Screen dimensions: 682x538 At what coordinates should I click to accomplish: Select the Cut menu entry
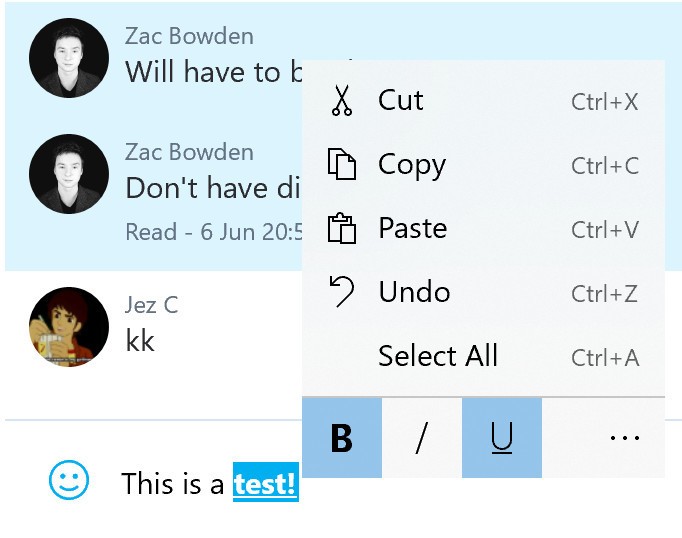[x=483, y=100]
